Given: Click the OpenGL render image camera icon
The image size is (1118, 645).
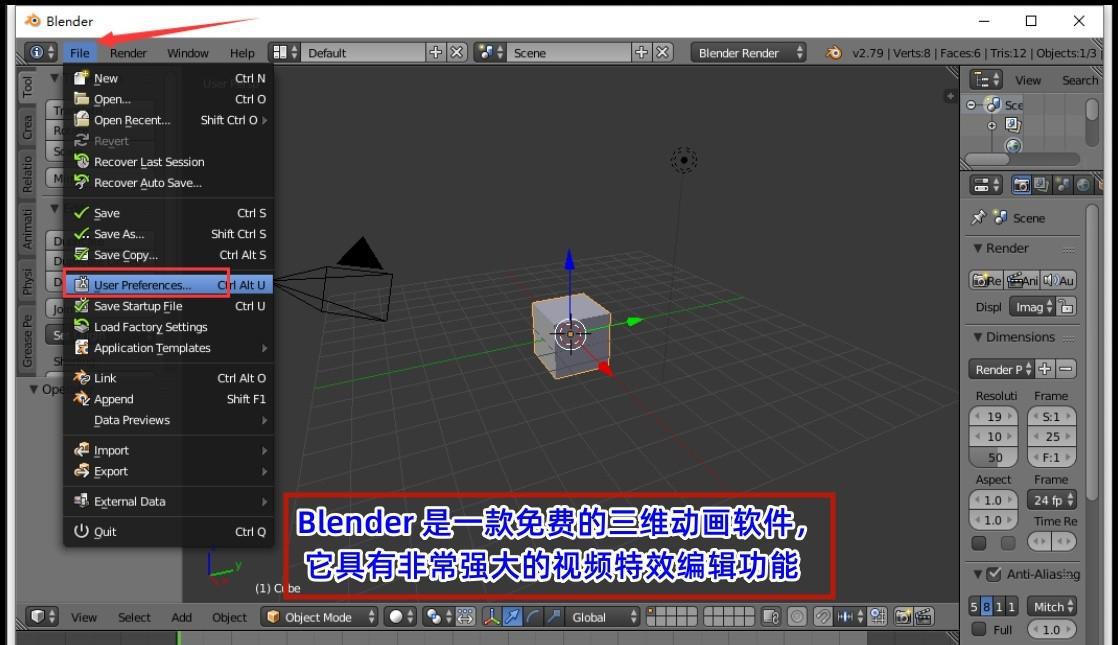Looking at the screenshot, I should (903, 617).
